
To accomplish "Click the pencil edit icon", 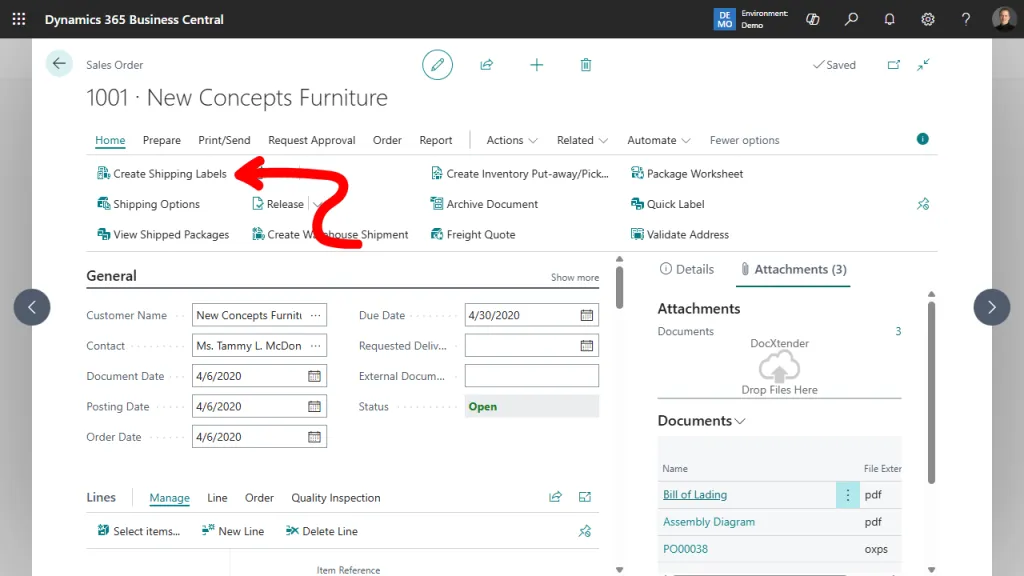I will [437, 65].
